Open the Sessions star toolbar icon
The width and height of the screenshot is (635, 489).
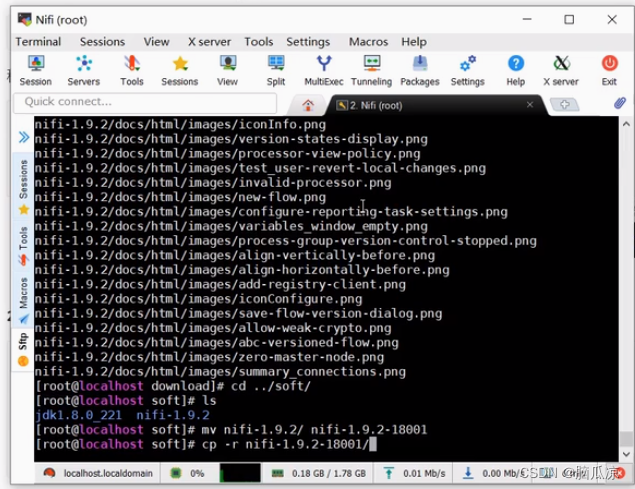[180, 70]
